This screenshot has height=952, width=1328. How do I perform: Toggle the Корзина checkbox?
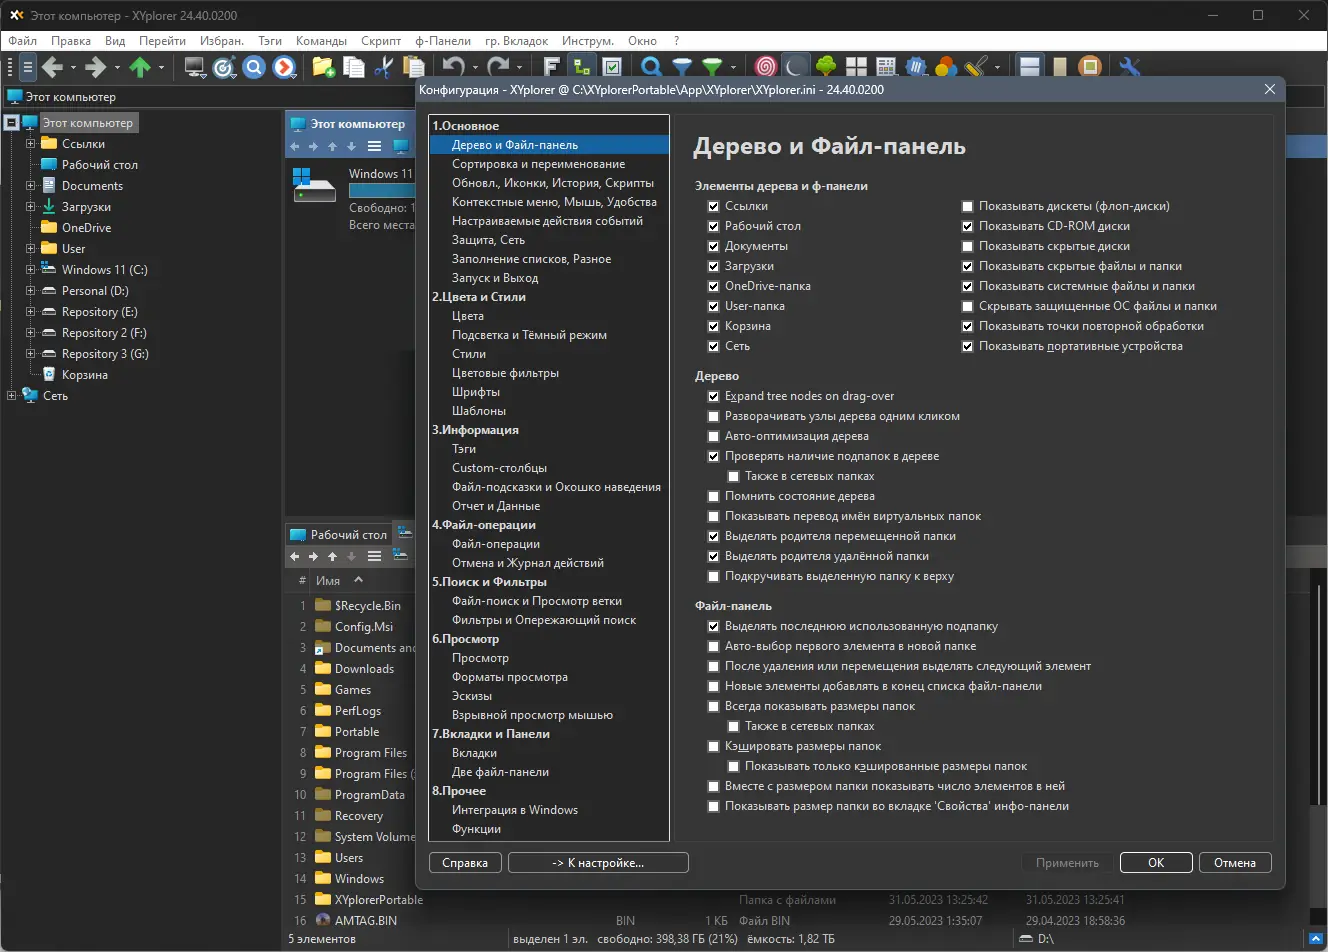[x=713, y=326]
